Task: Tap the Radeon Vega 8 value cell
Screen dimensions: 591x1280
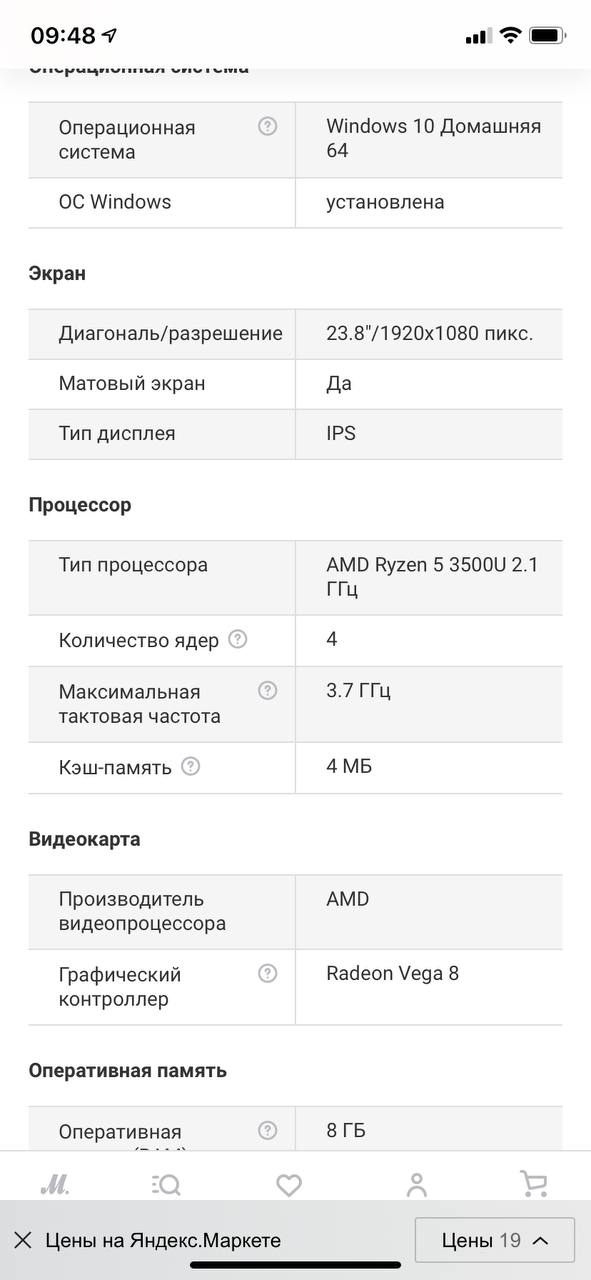Action: (x=429, y=986)
